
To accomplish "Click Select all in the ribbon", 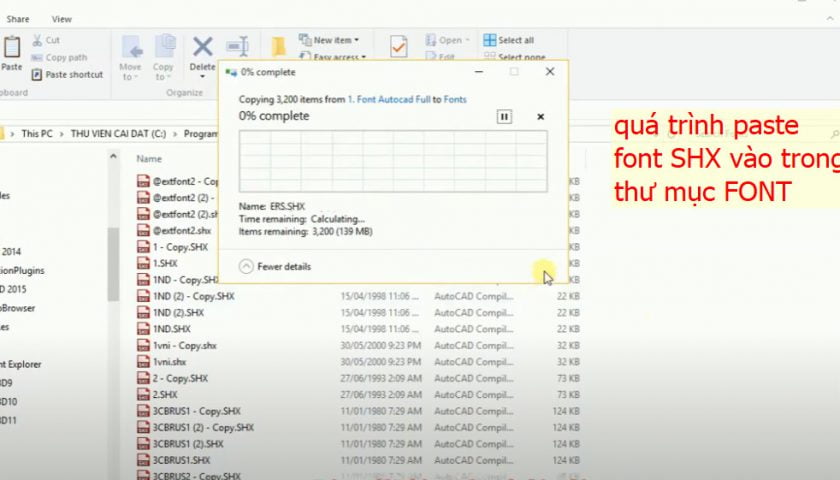I will click(x=508, y=40).
